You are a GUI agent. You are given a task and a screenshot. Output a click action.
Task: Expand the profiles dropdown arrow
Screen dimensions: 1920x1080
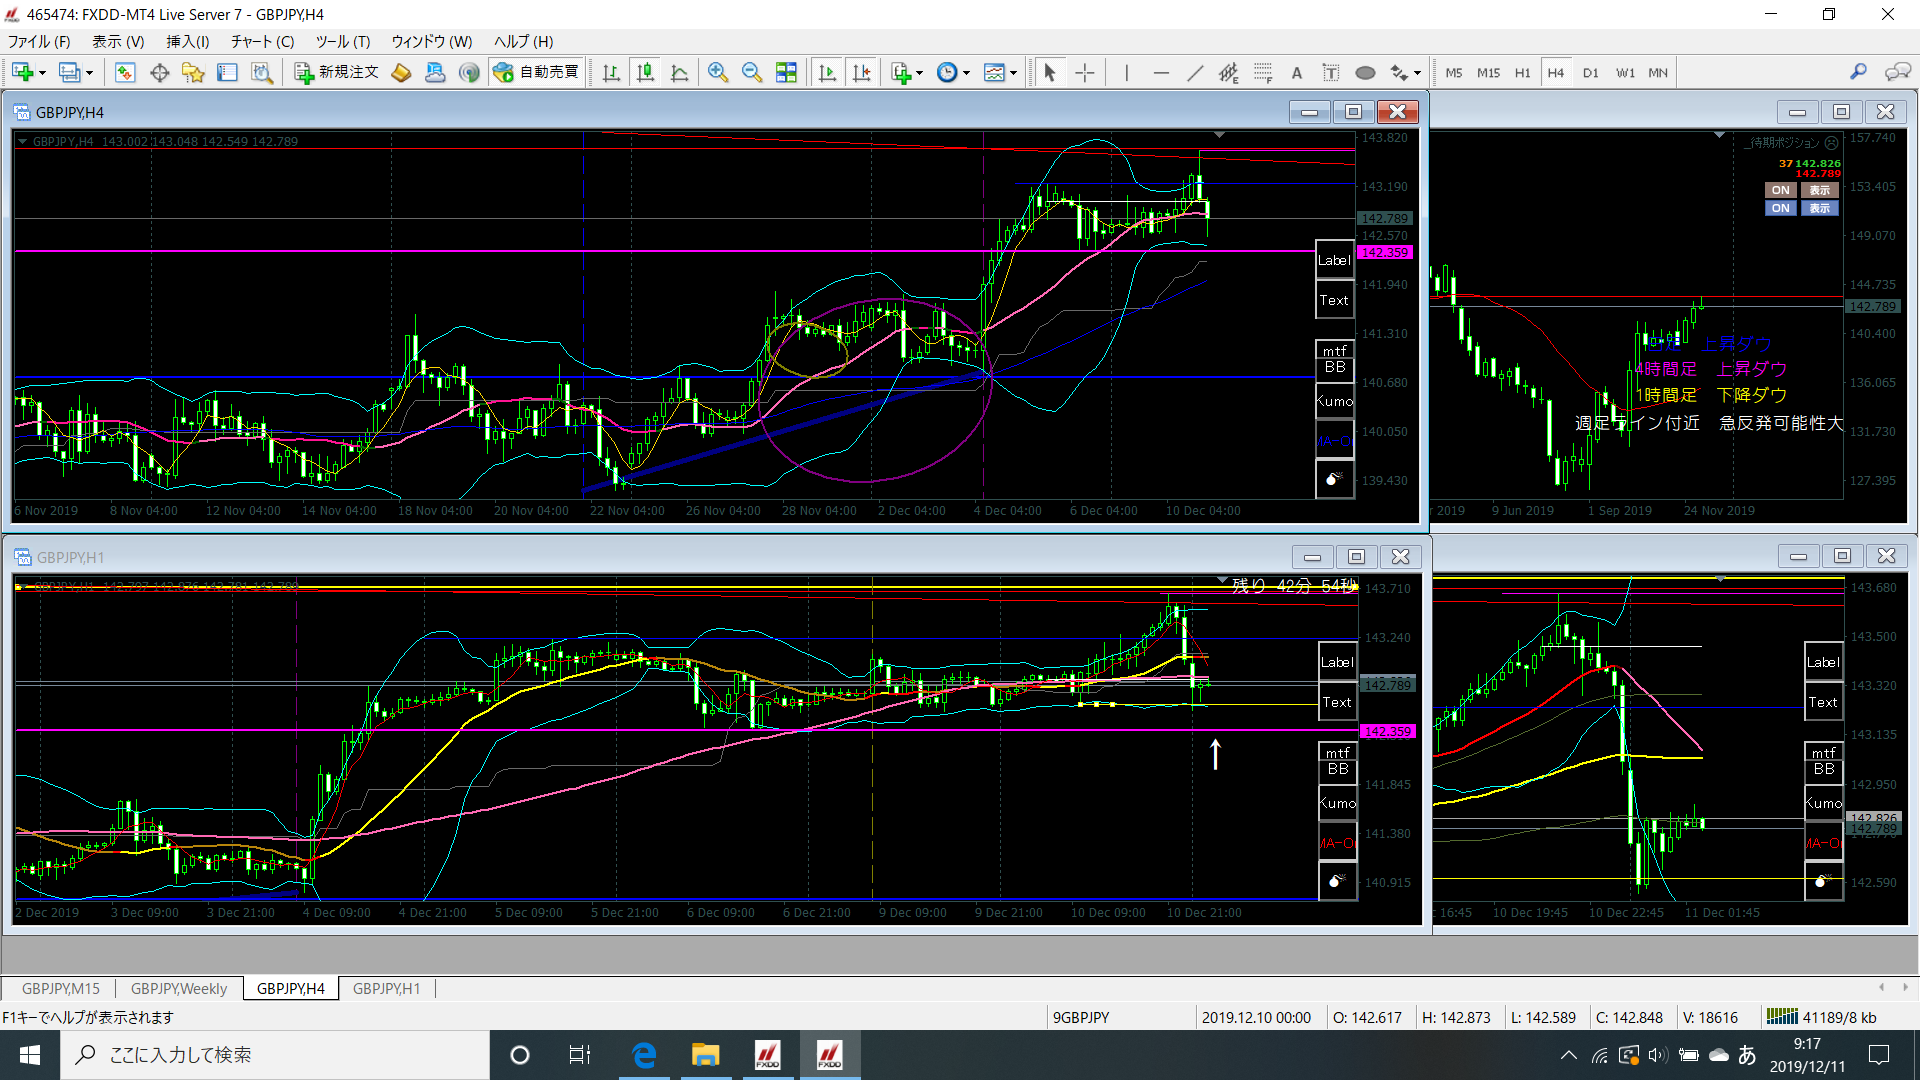pyautogui.click(x=89, y=72)
